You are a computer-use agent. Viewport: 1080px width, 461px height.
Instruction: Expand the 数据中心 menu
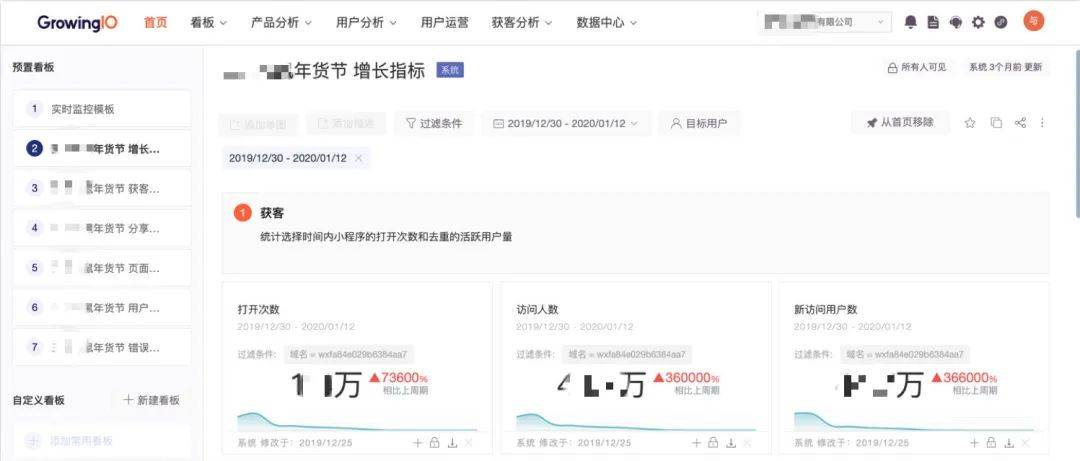pyautogui.click(x=609, y=22)
